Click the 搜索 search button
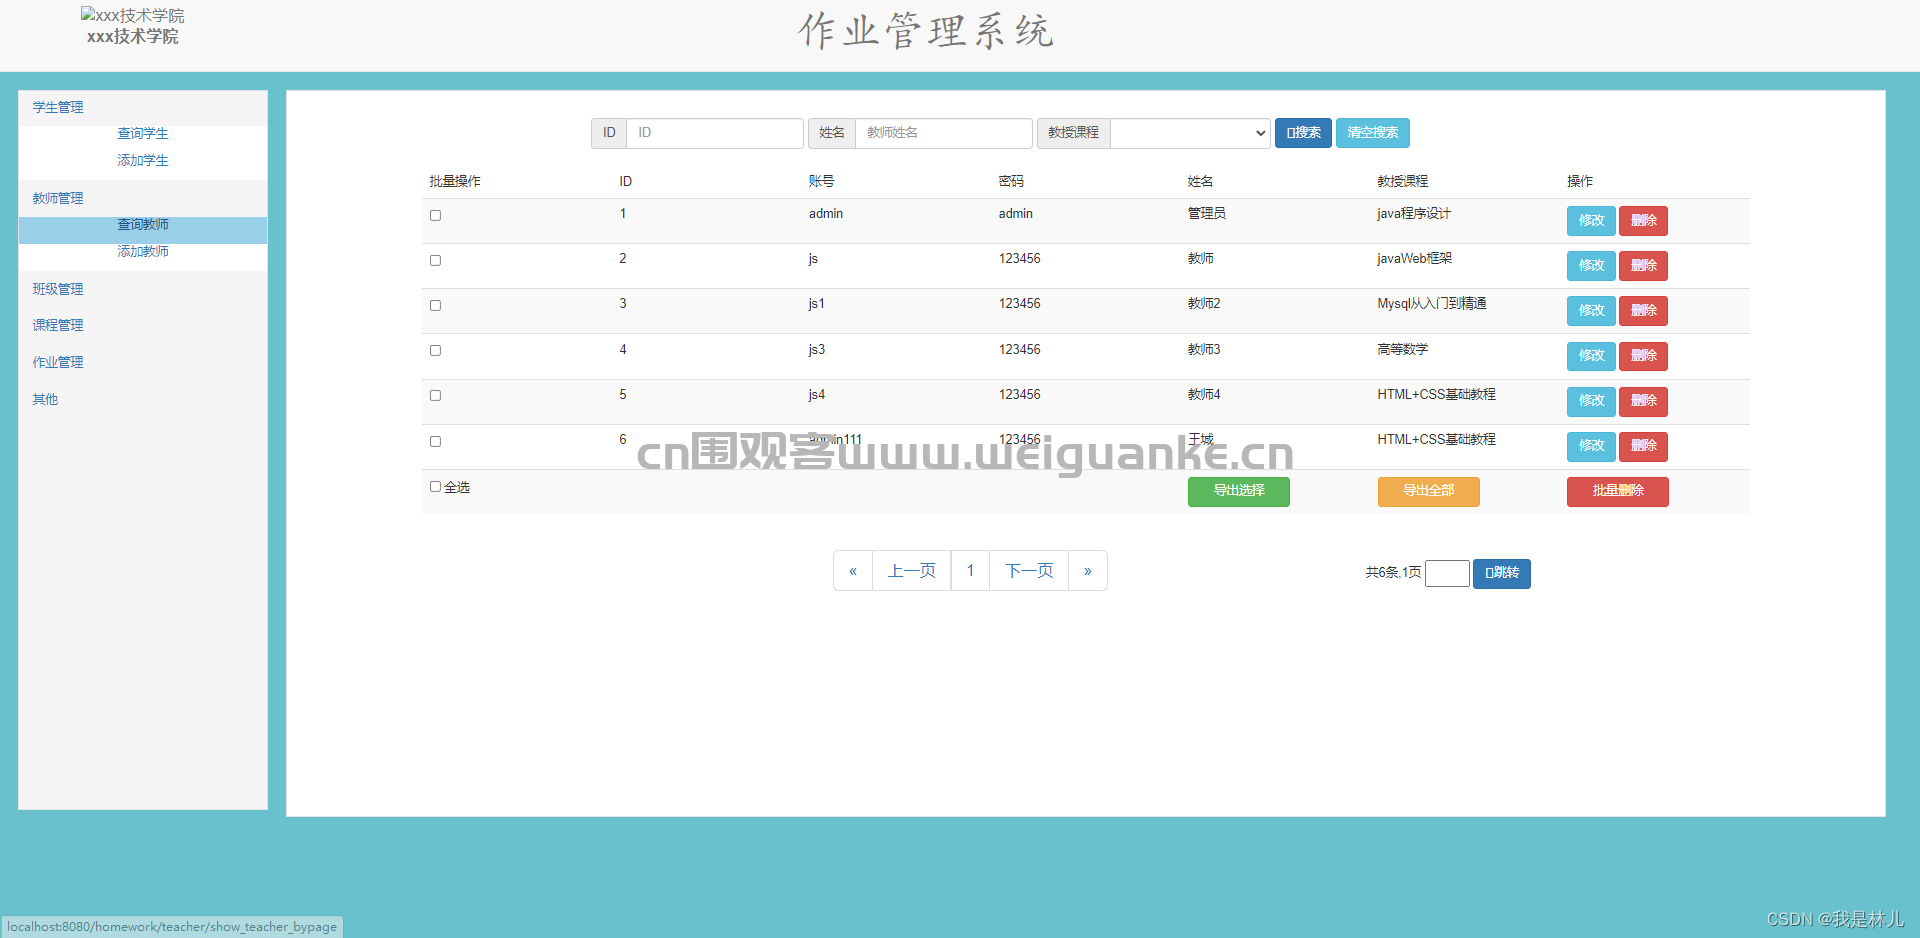 point(1302,132)
